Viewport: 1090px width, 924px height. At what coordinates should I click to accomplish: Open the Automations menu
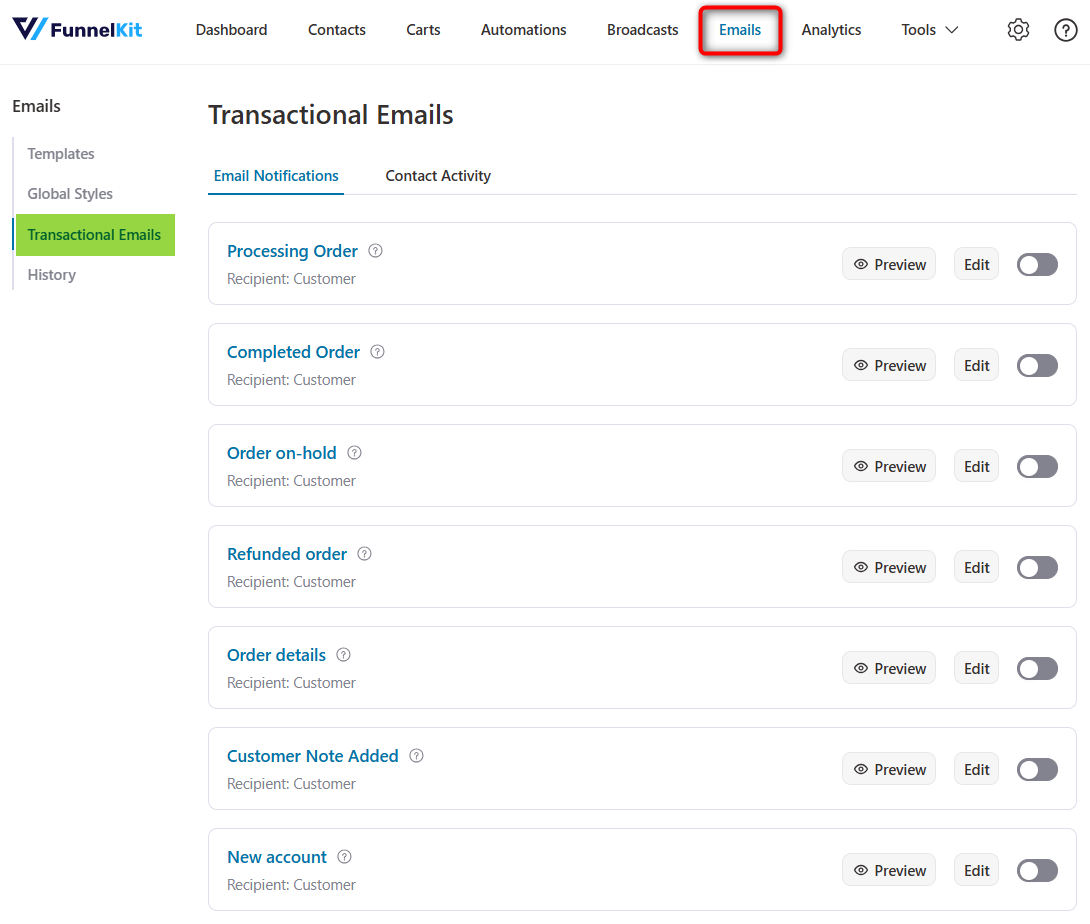(523, 30)
